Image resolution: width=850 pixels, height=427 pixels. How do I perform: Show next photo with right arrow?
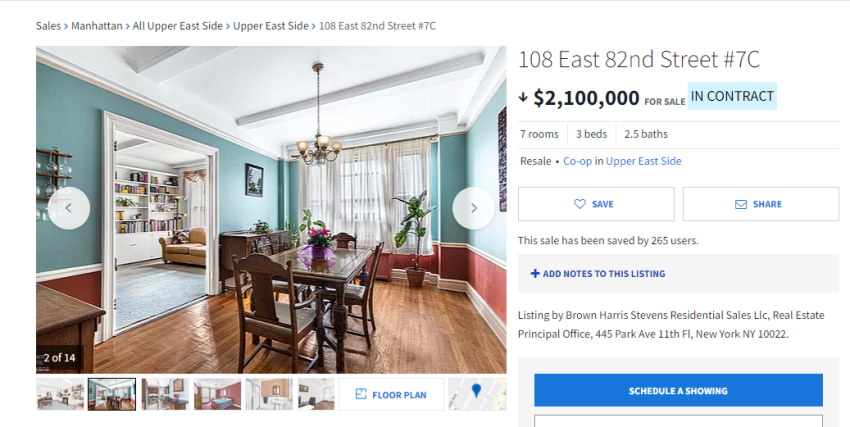(474, 208)
